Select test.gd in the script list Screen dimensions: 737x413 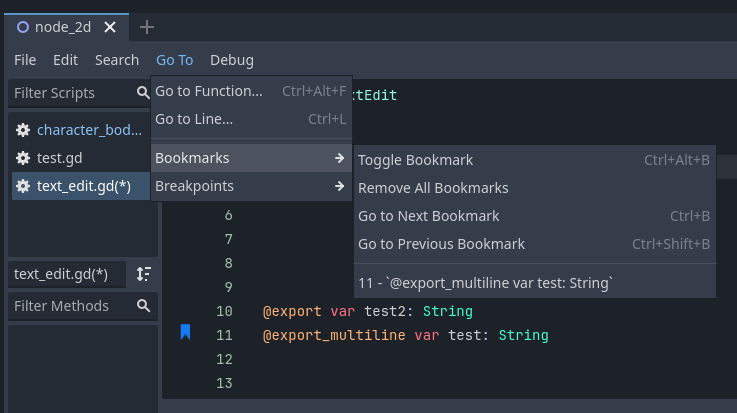coord(60,158)
